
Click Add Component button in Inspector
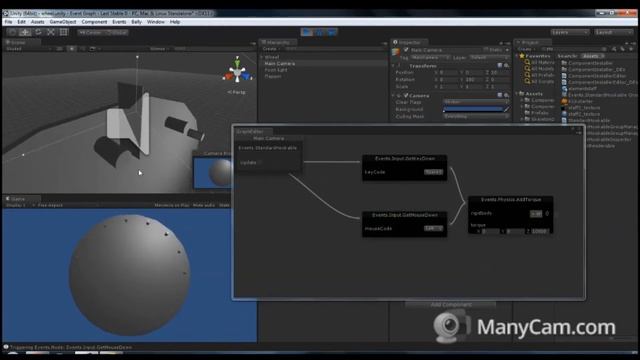point(451,304)
